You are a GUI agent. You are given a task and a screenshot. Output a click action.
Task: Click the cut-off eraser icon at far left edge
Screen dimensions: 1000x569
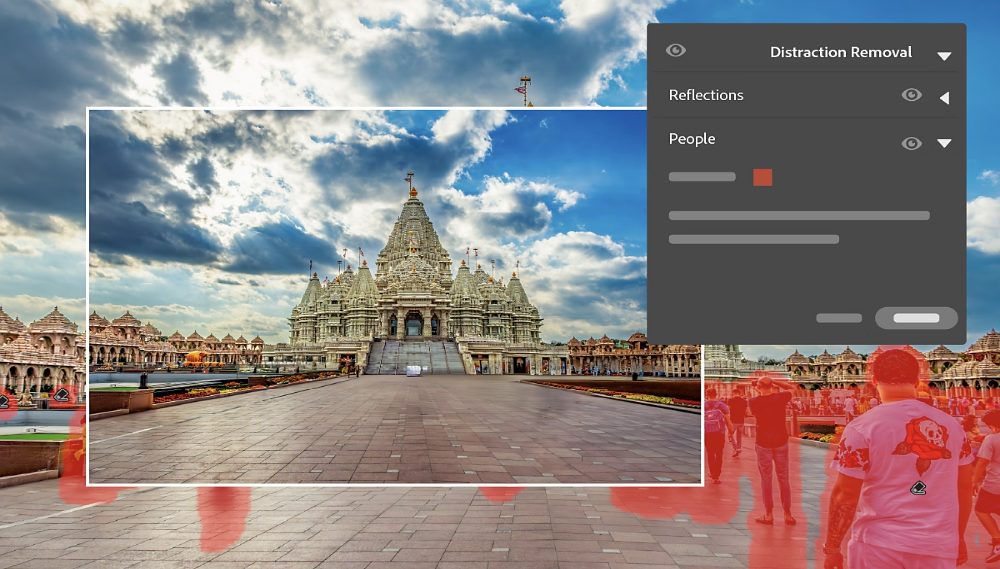pyautogui.click(x=3, y=402)
